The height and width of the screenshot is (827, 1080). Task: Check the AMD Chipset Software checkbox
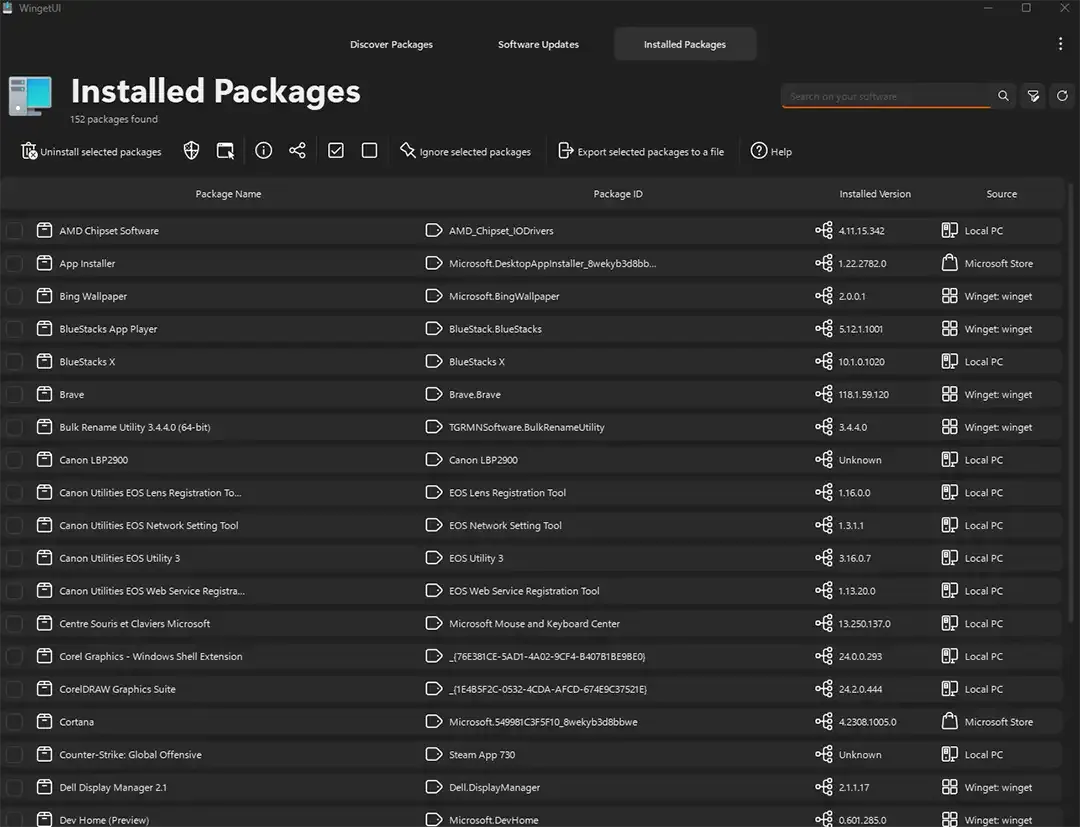tap(14, 231)
